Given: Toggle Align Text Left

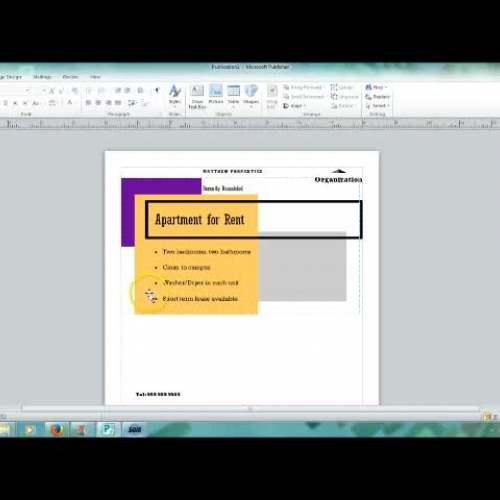Looking at the screenshot, I should 88,103.
